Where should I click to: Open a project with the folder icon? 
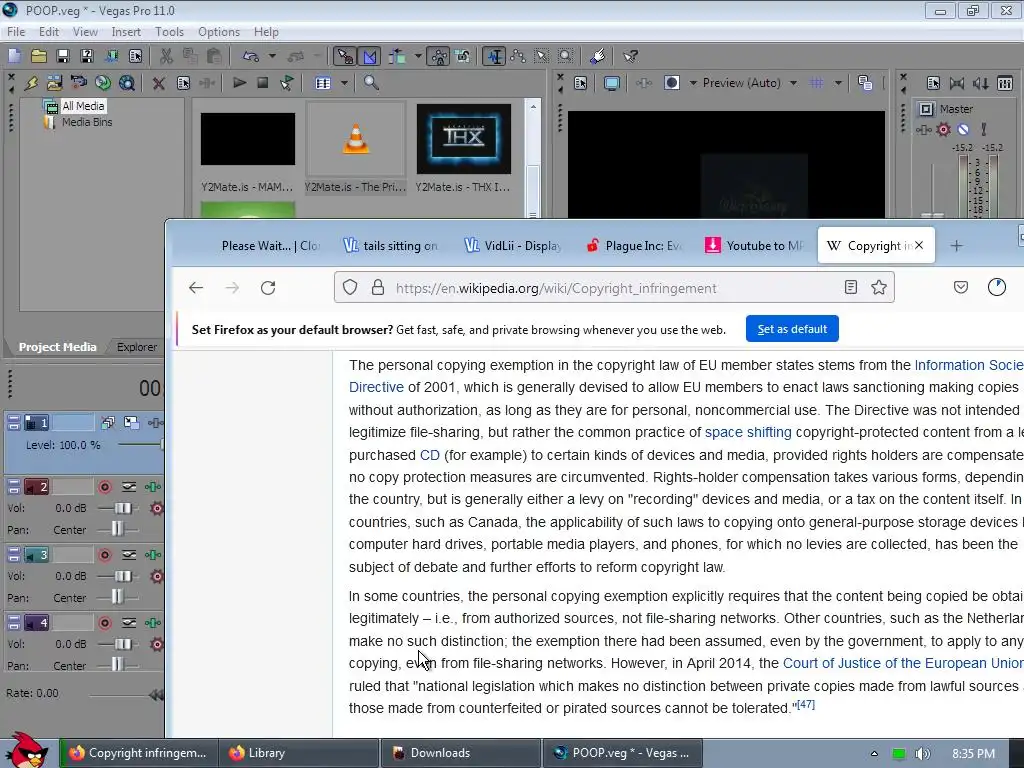39,56
